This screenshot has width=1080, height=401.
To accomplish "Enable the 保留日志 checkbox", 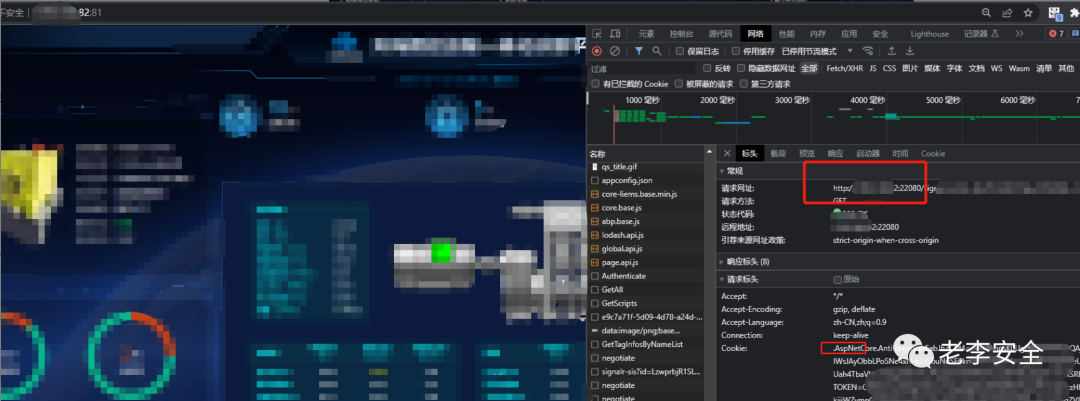I will pyautogui.click(x=680, y=51).
